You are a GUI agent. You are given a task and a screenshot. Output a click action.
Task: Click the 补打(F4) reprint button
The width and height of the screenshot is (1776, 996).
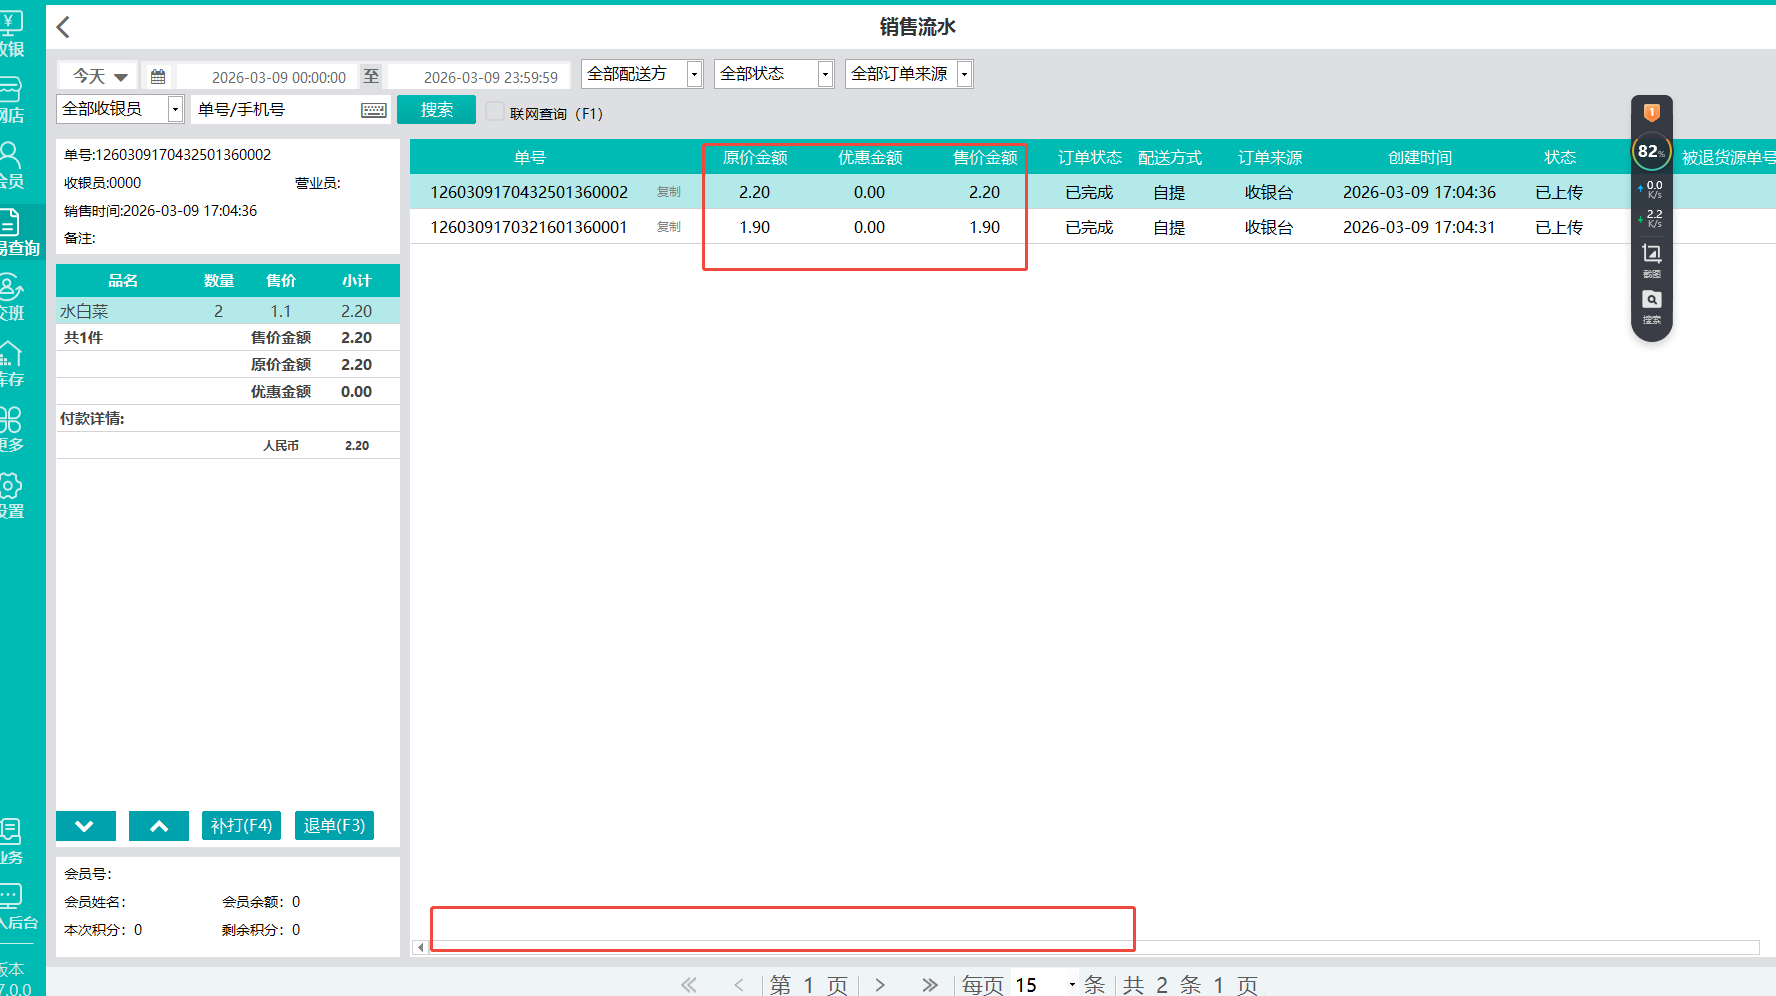[241, 826]
